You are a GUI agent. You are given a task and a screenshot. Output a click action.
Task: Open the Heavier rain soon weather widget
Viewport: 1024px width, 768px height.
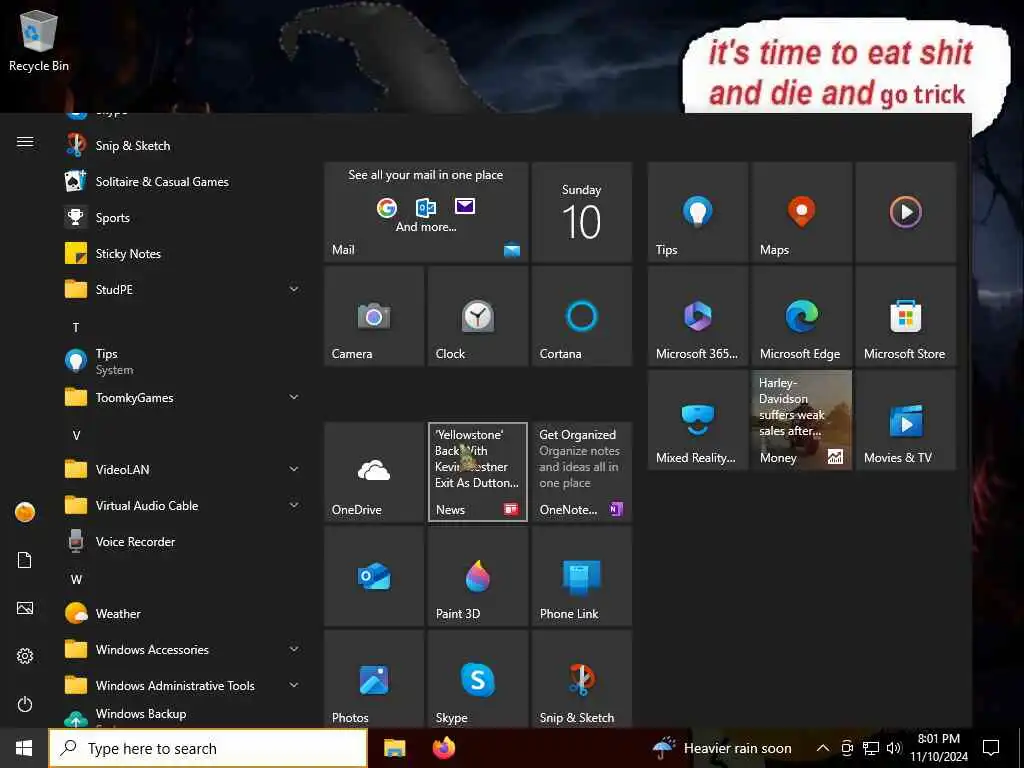[722, 748]
